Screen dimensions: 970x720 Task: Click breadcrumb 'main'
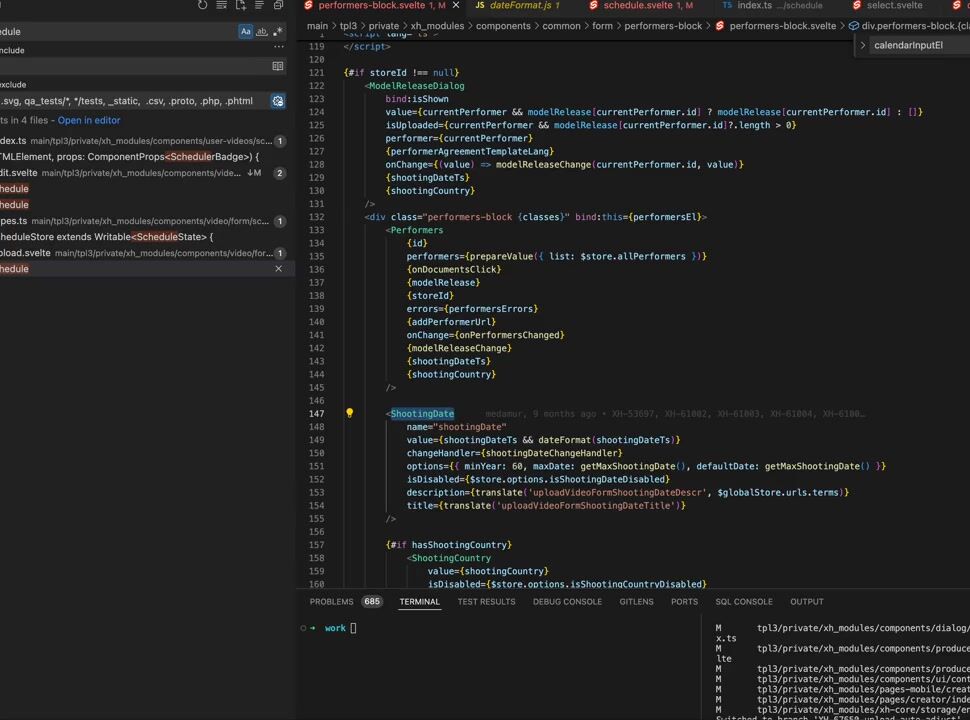pos(317,26)
